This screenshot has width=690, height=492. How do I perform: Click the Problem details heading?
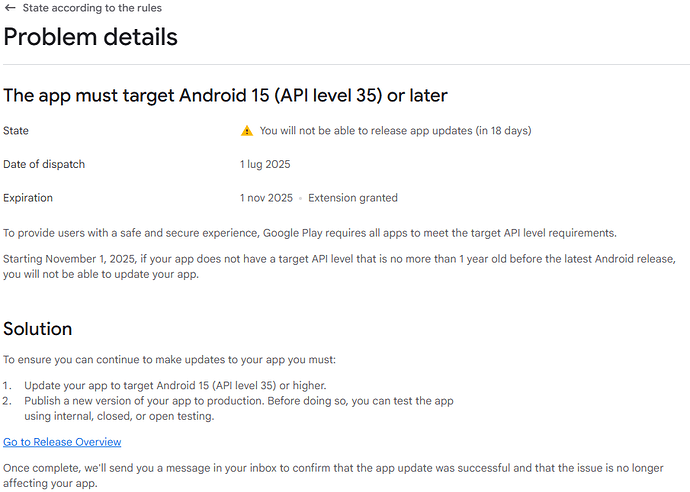pos(91,38)
